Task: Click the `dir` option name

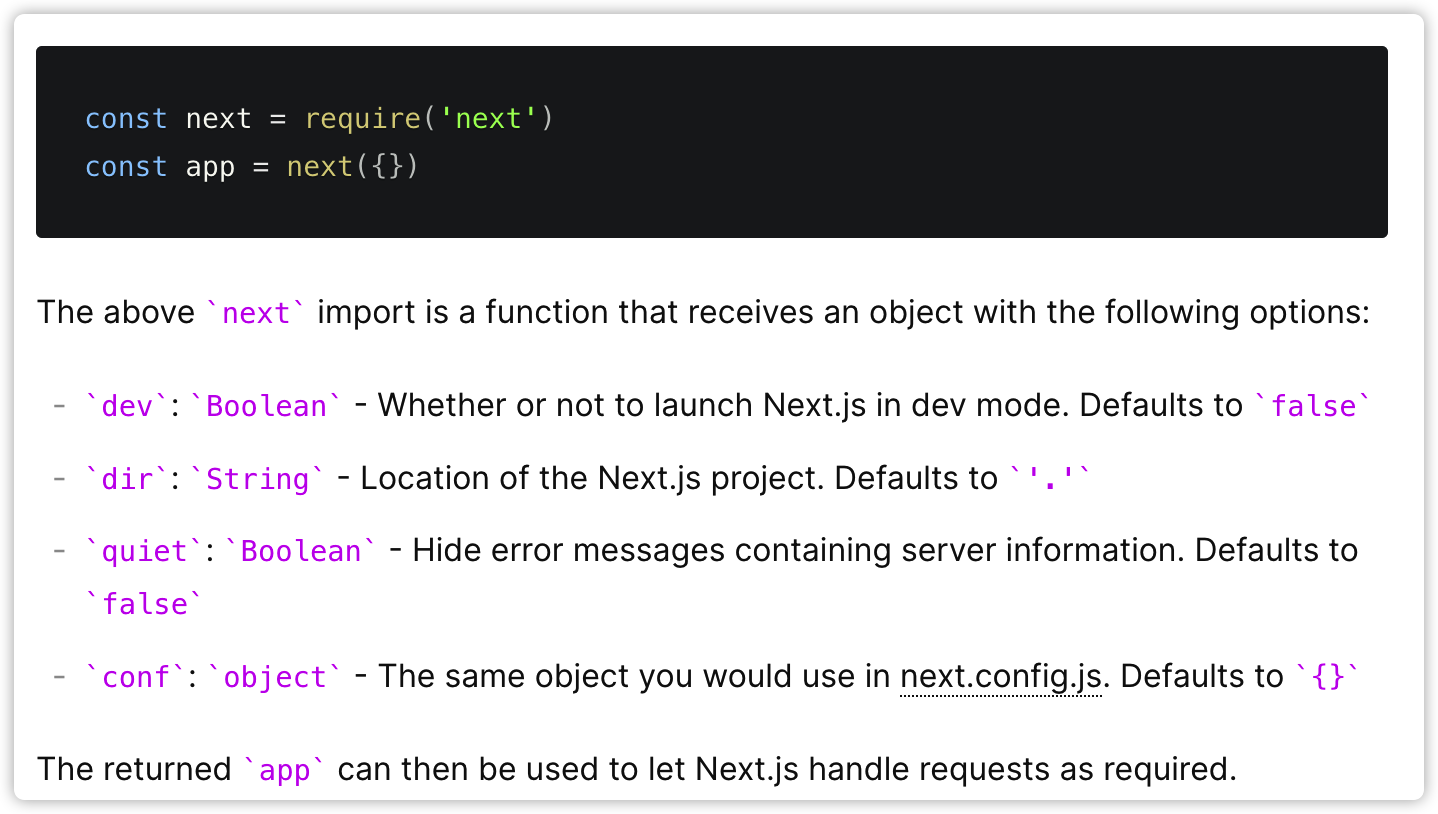Action: coord(126,479)
